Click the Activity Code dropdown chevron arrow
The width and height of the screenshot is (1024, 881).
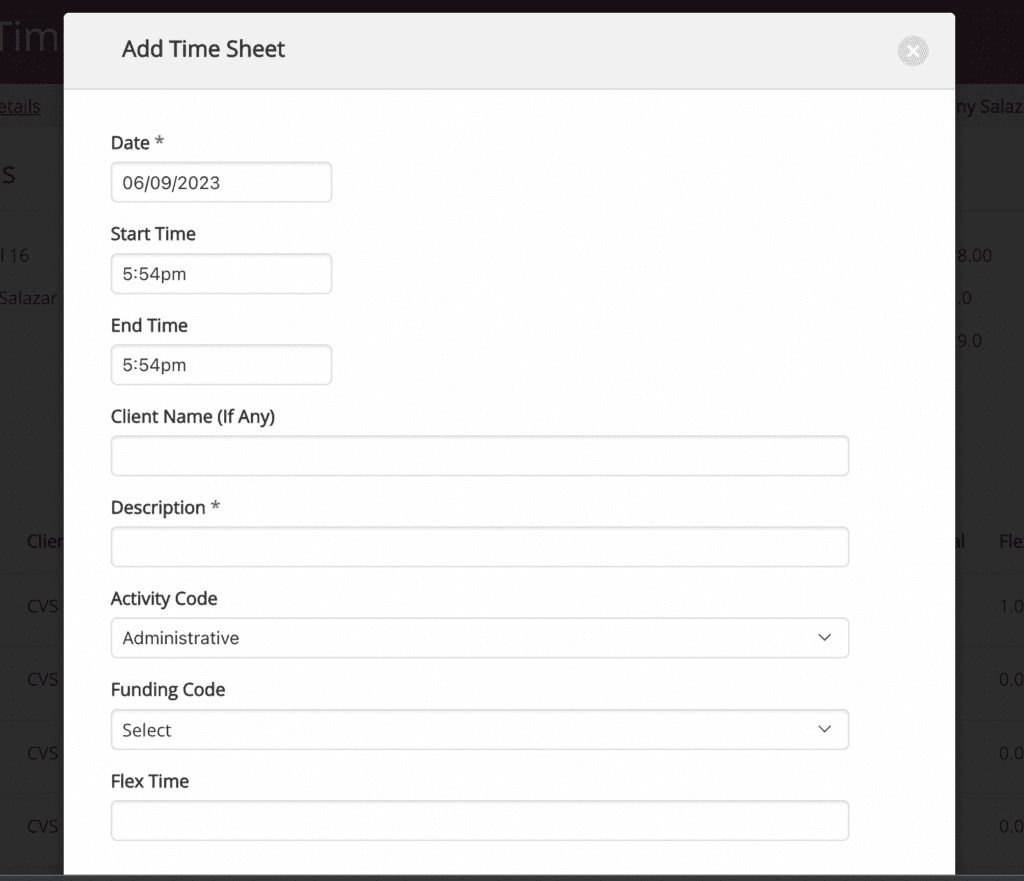click(x=824, y=638)
